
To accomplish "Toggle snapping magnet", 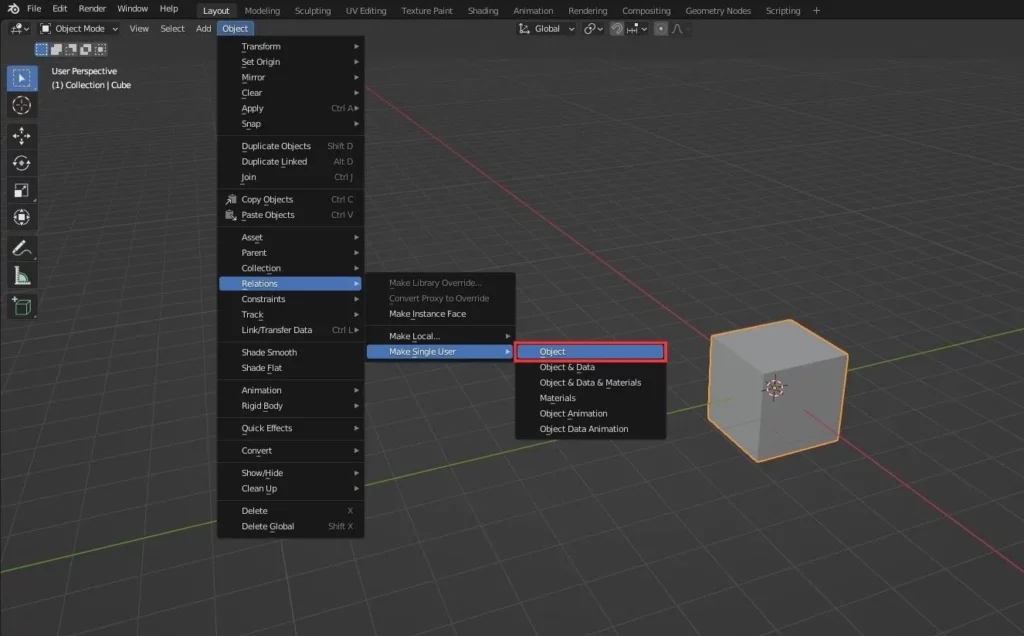I will pos(616,29).
